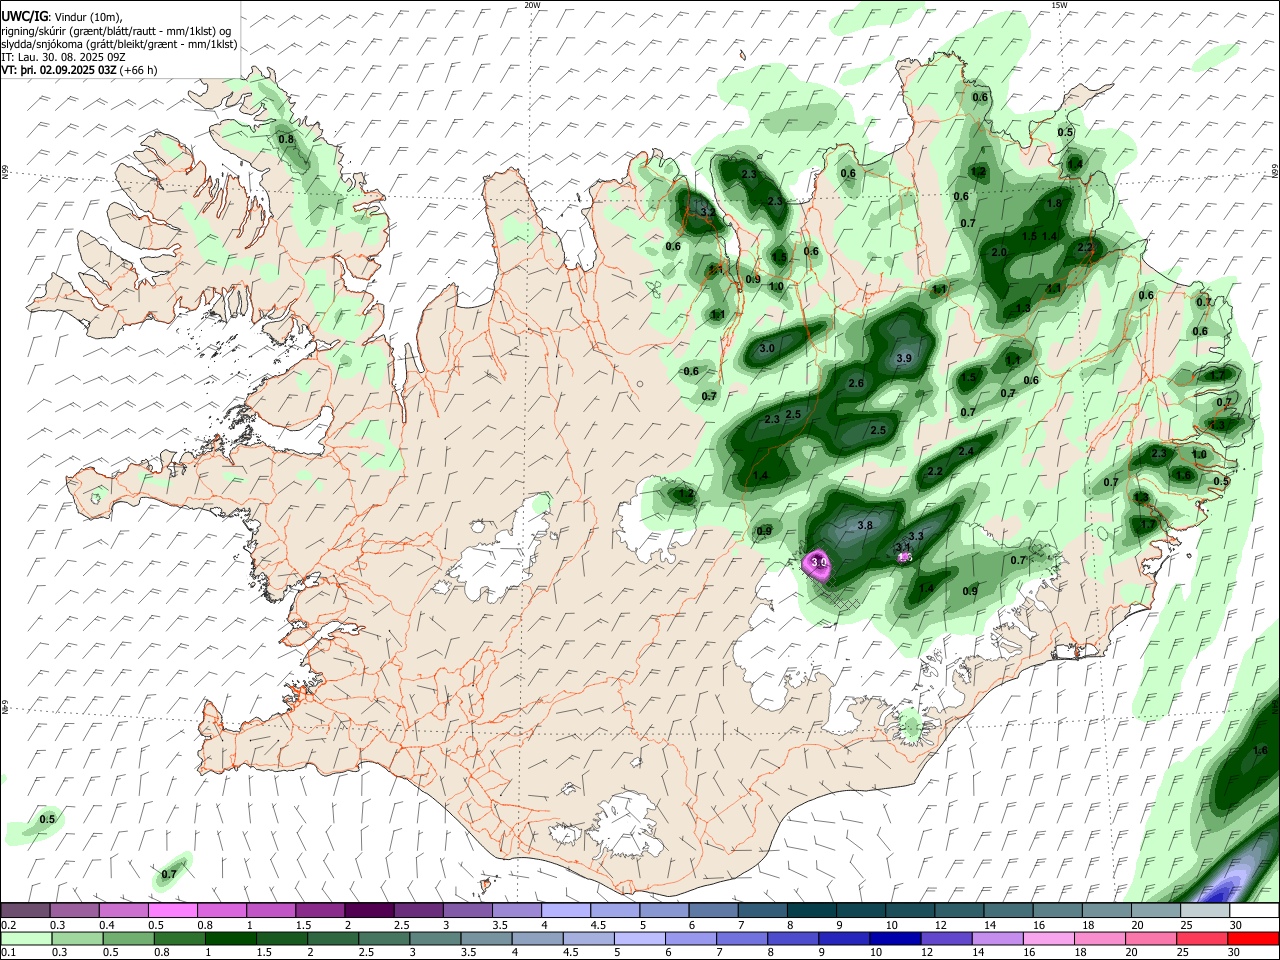Viewport: 1280px width, 960px height.
Task: Click the VT: þri. 02.09.2025 03Z valid time
Action: tap(59, 70)
